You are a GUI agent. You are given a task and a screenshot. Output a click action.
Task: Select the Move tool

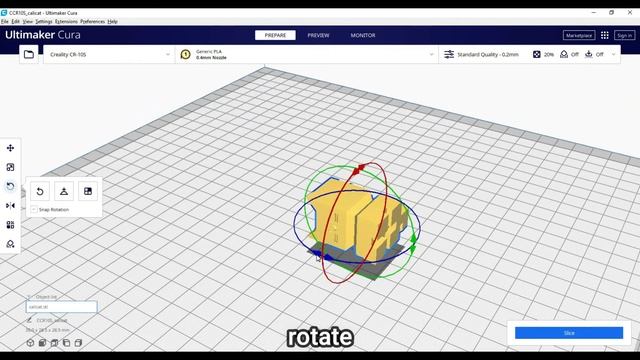pos(10,148)
